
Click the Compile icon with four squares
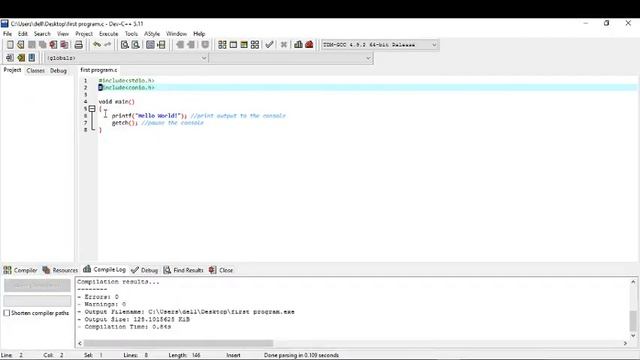click(x=222, y=45)
